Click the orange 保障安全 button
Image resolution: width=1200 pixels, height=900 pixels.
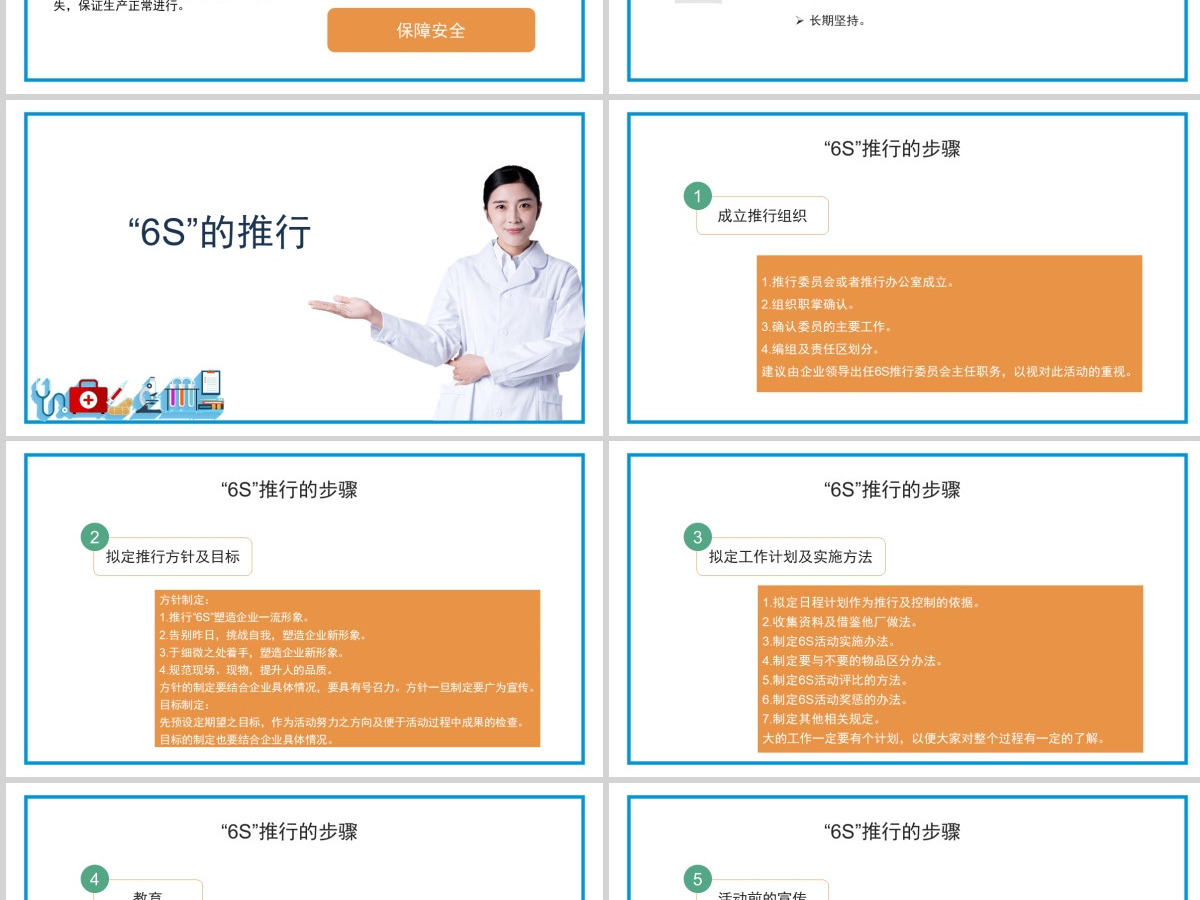tap(431, 30)
